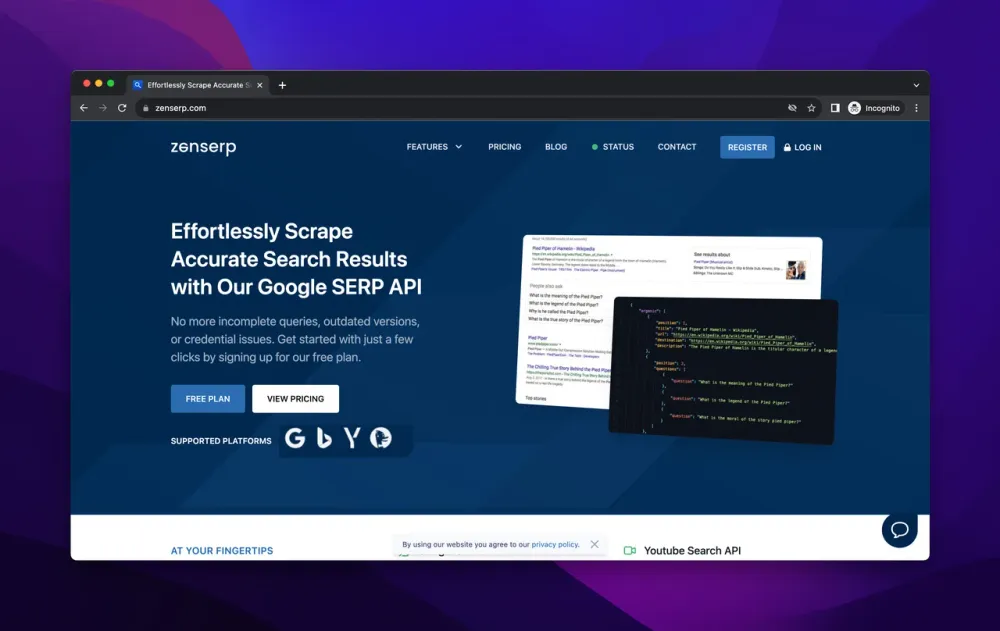Go to the Pricing menu item
Screen dimensions: 1000x631
tap(504, 147)
